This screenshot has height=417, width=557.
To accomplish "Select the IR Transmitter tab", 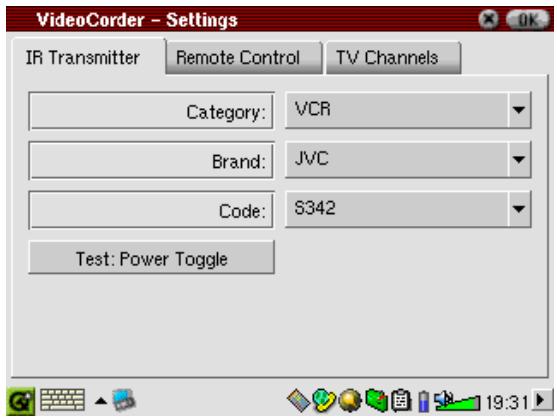I will tap(88, 57).
